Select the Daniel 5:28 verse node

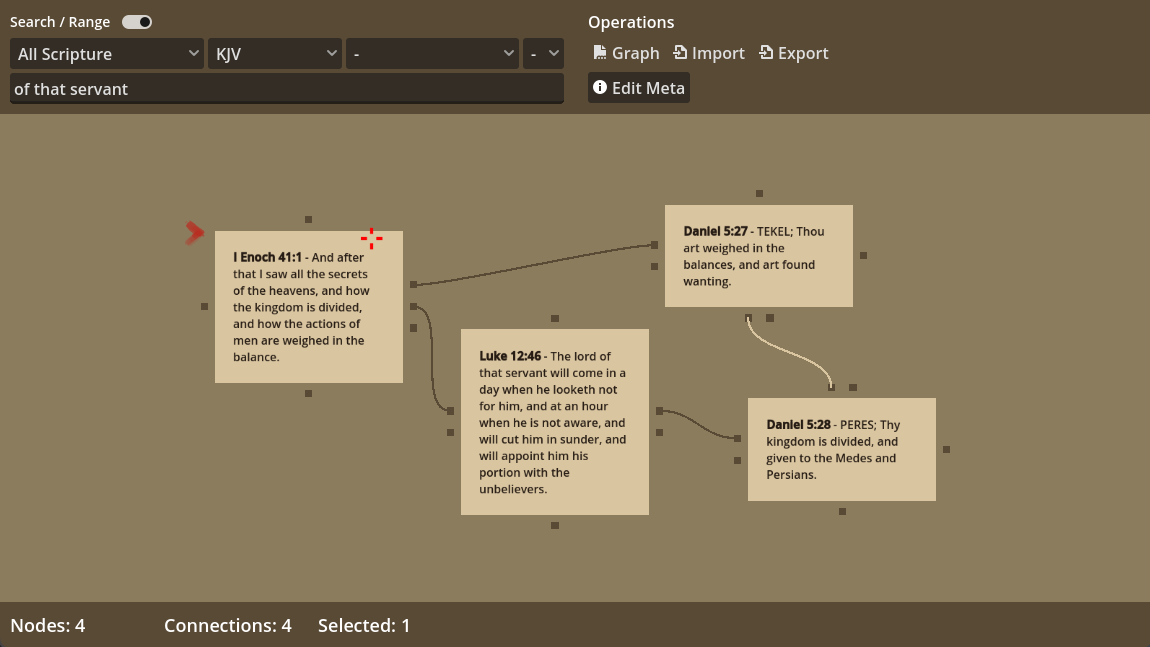point(841,449)
